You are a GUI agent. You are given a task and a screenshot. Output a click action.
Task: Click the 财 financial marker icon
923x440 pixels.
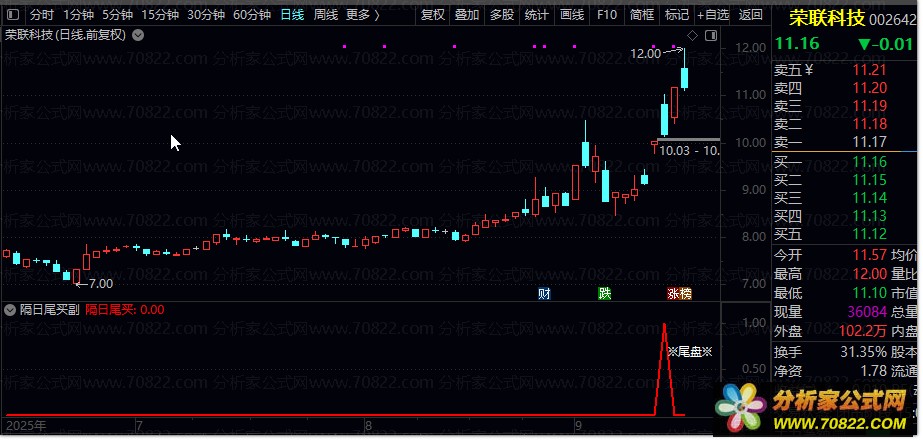544,293
